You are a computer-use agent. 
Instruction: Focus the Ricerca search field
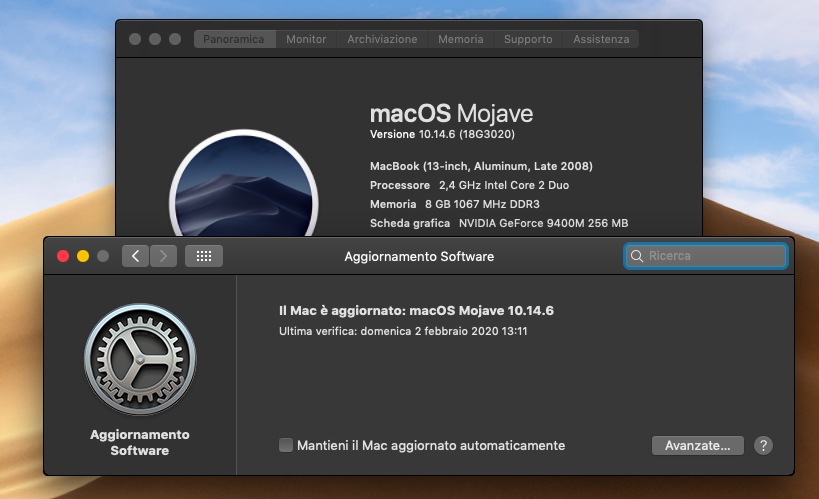706,256
